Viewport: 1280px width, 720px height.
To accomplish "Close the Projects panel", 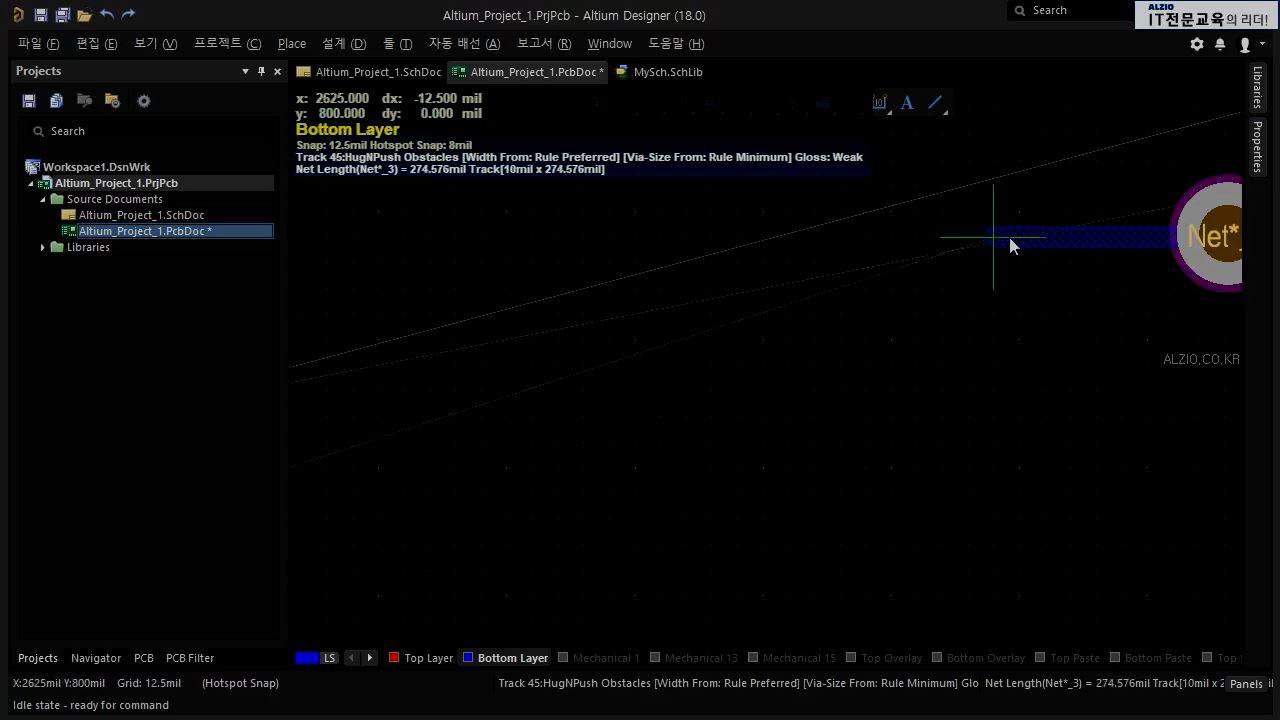I will click(x=277, y=71).
